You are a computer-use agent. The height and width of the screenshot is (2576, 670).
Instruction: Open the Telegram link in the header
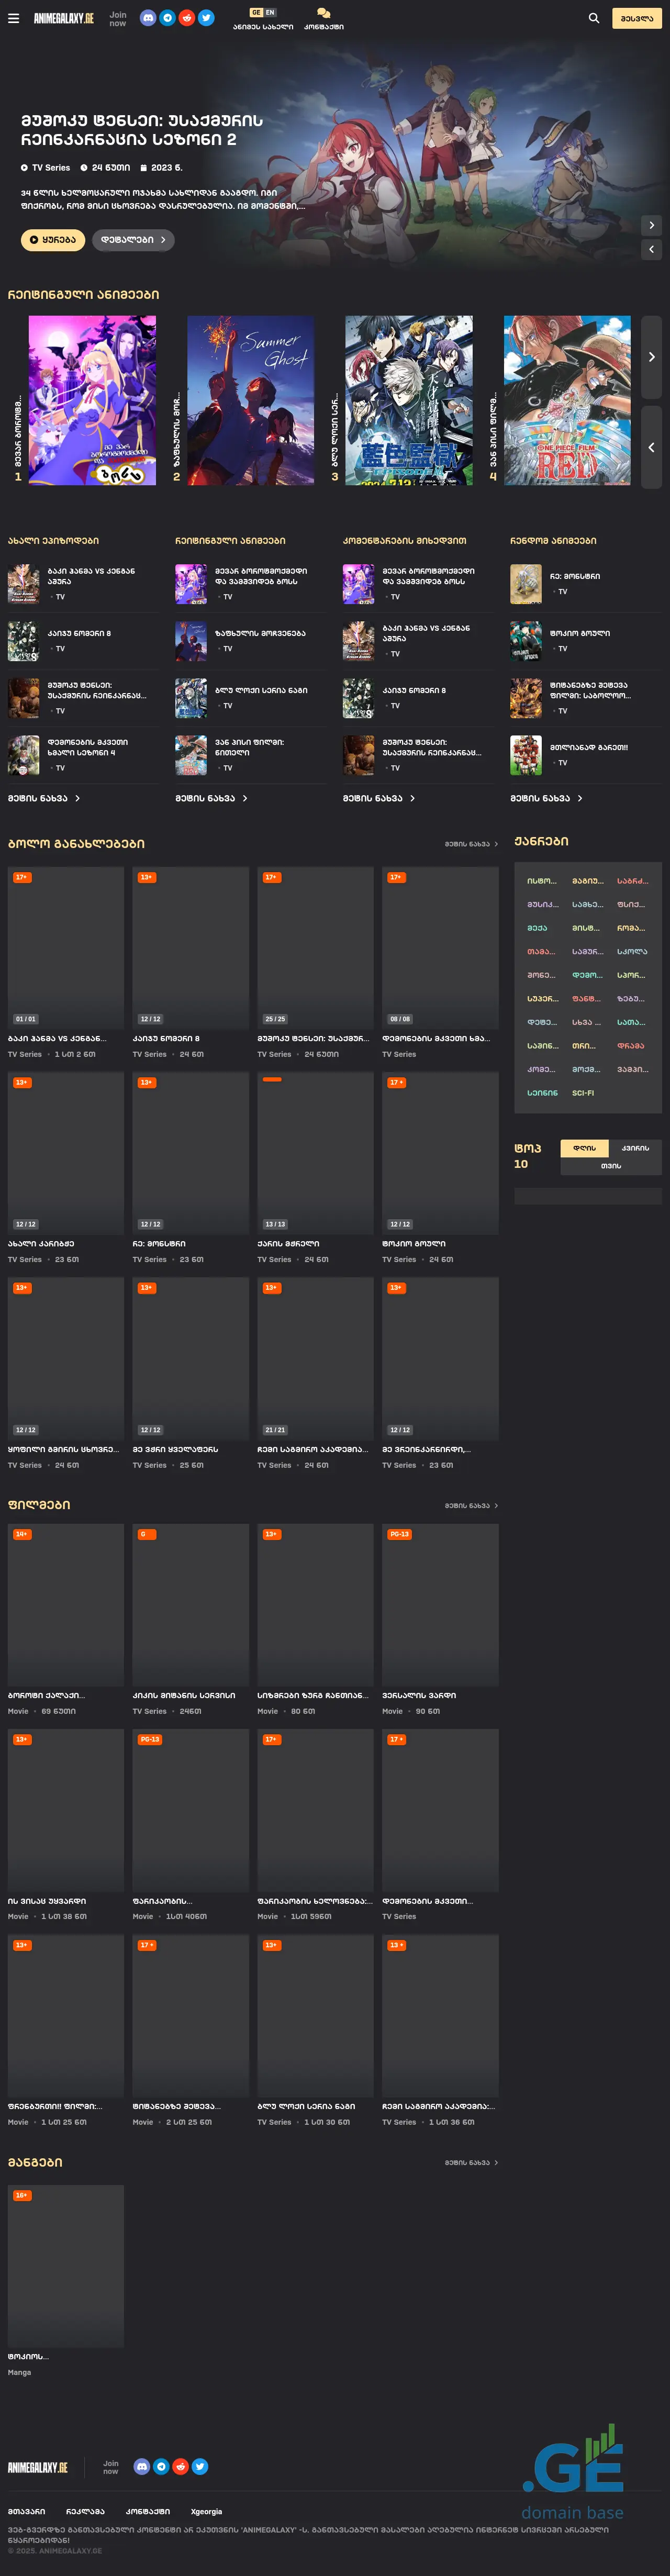[x=167, y=18]
